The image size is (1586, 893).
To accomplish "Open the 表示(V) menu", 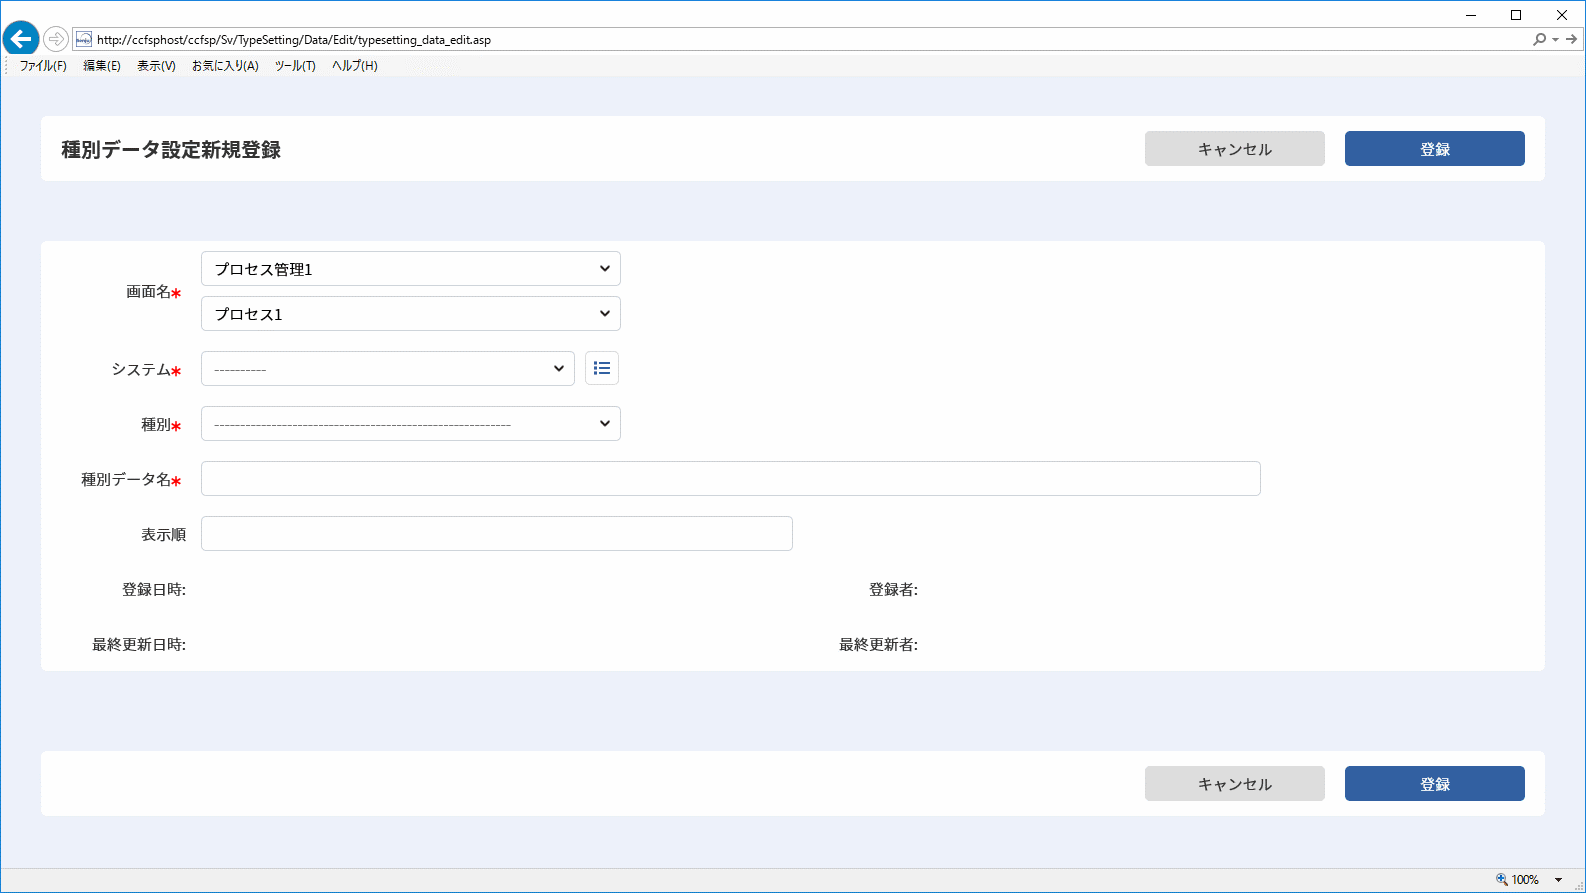I will (156, 66).
